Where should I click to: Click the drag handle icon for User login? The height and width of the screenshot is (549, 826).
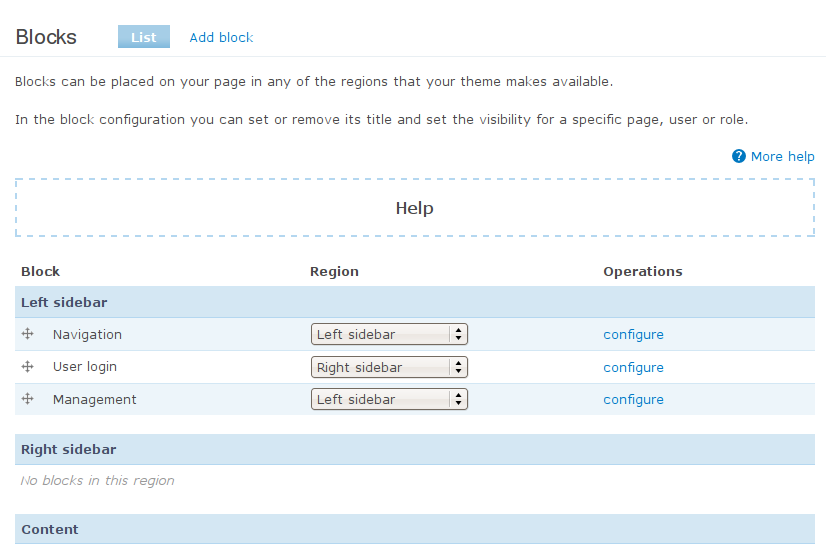coord(27,366)
